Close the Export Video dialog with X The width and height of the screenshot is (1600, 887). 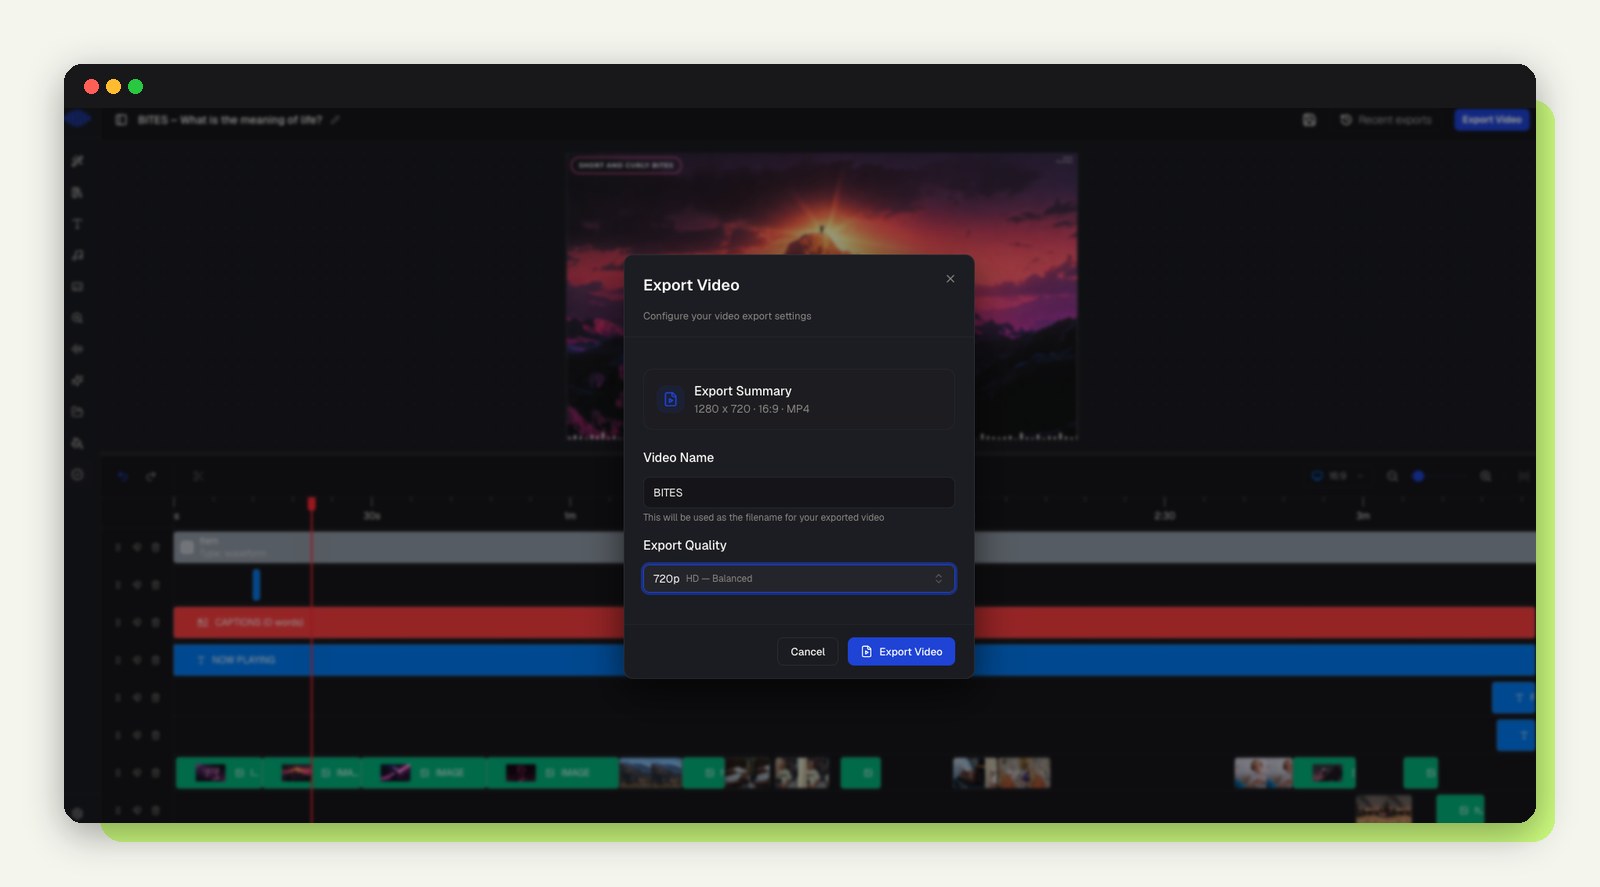pos(950,279)
